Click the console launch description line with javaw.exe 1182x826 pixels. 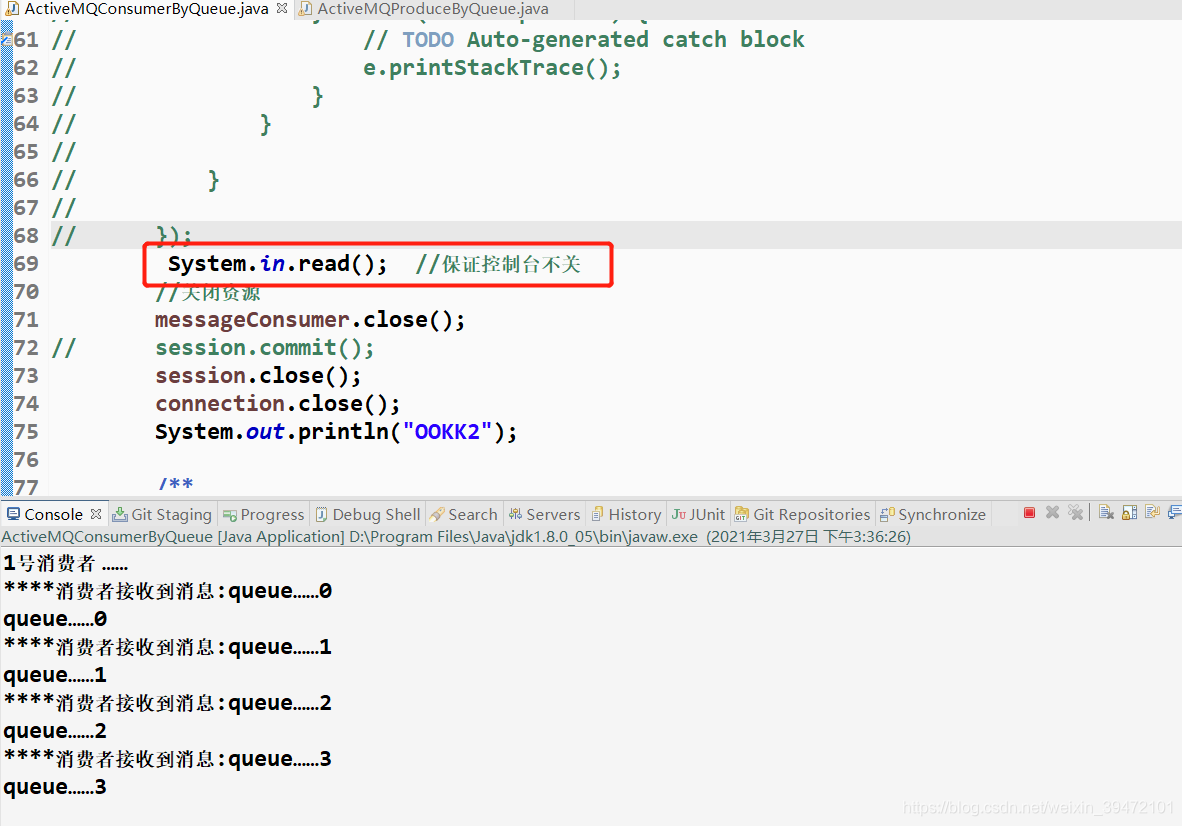pos(456,537)
